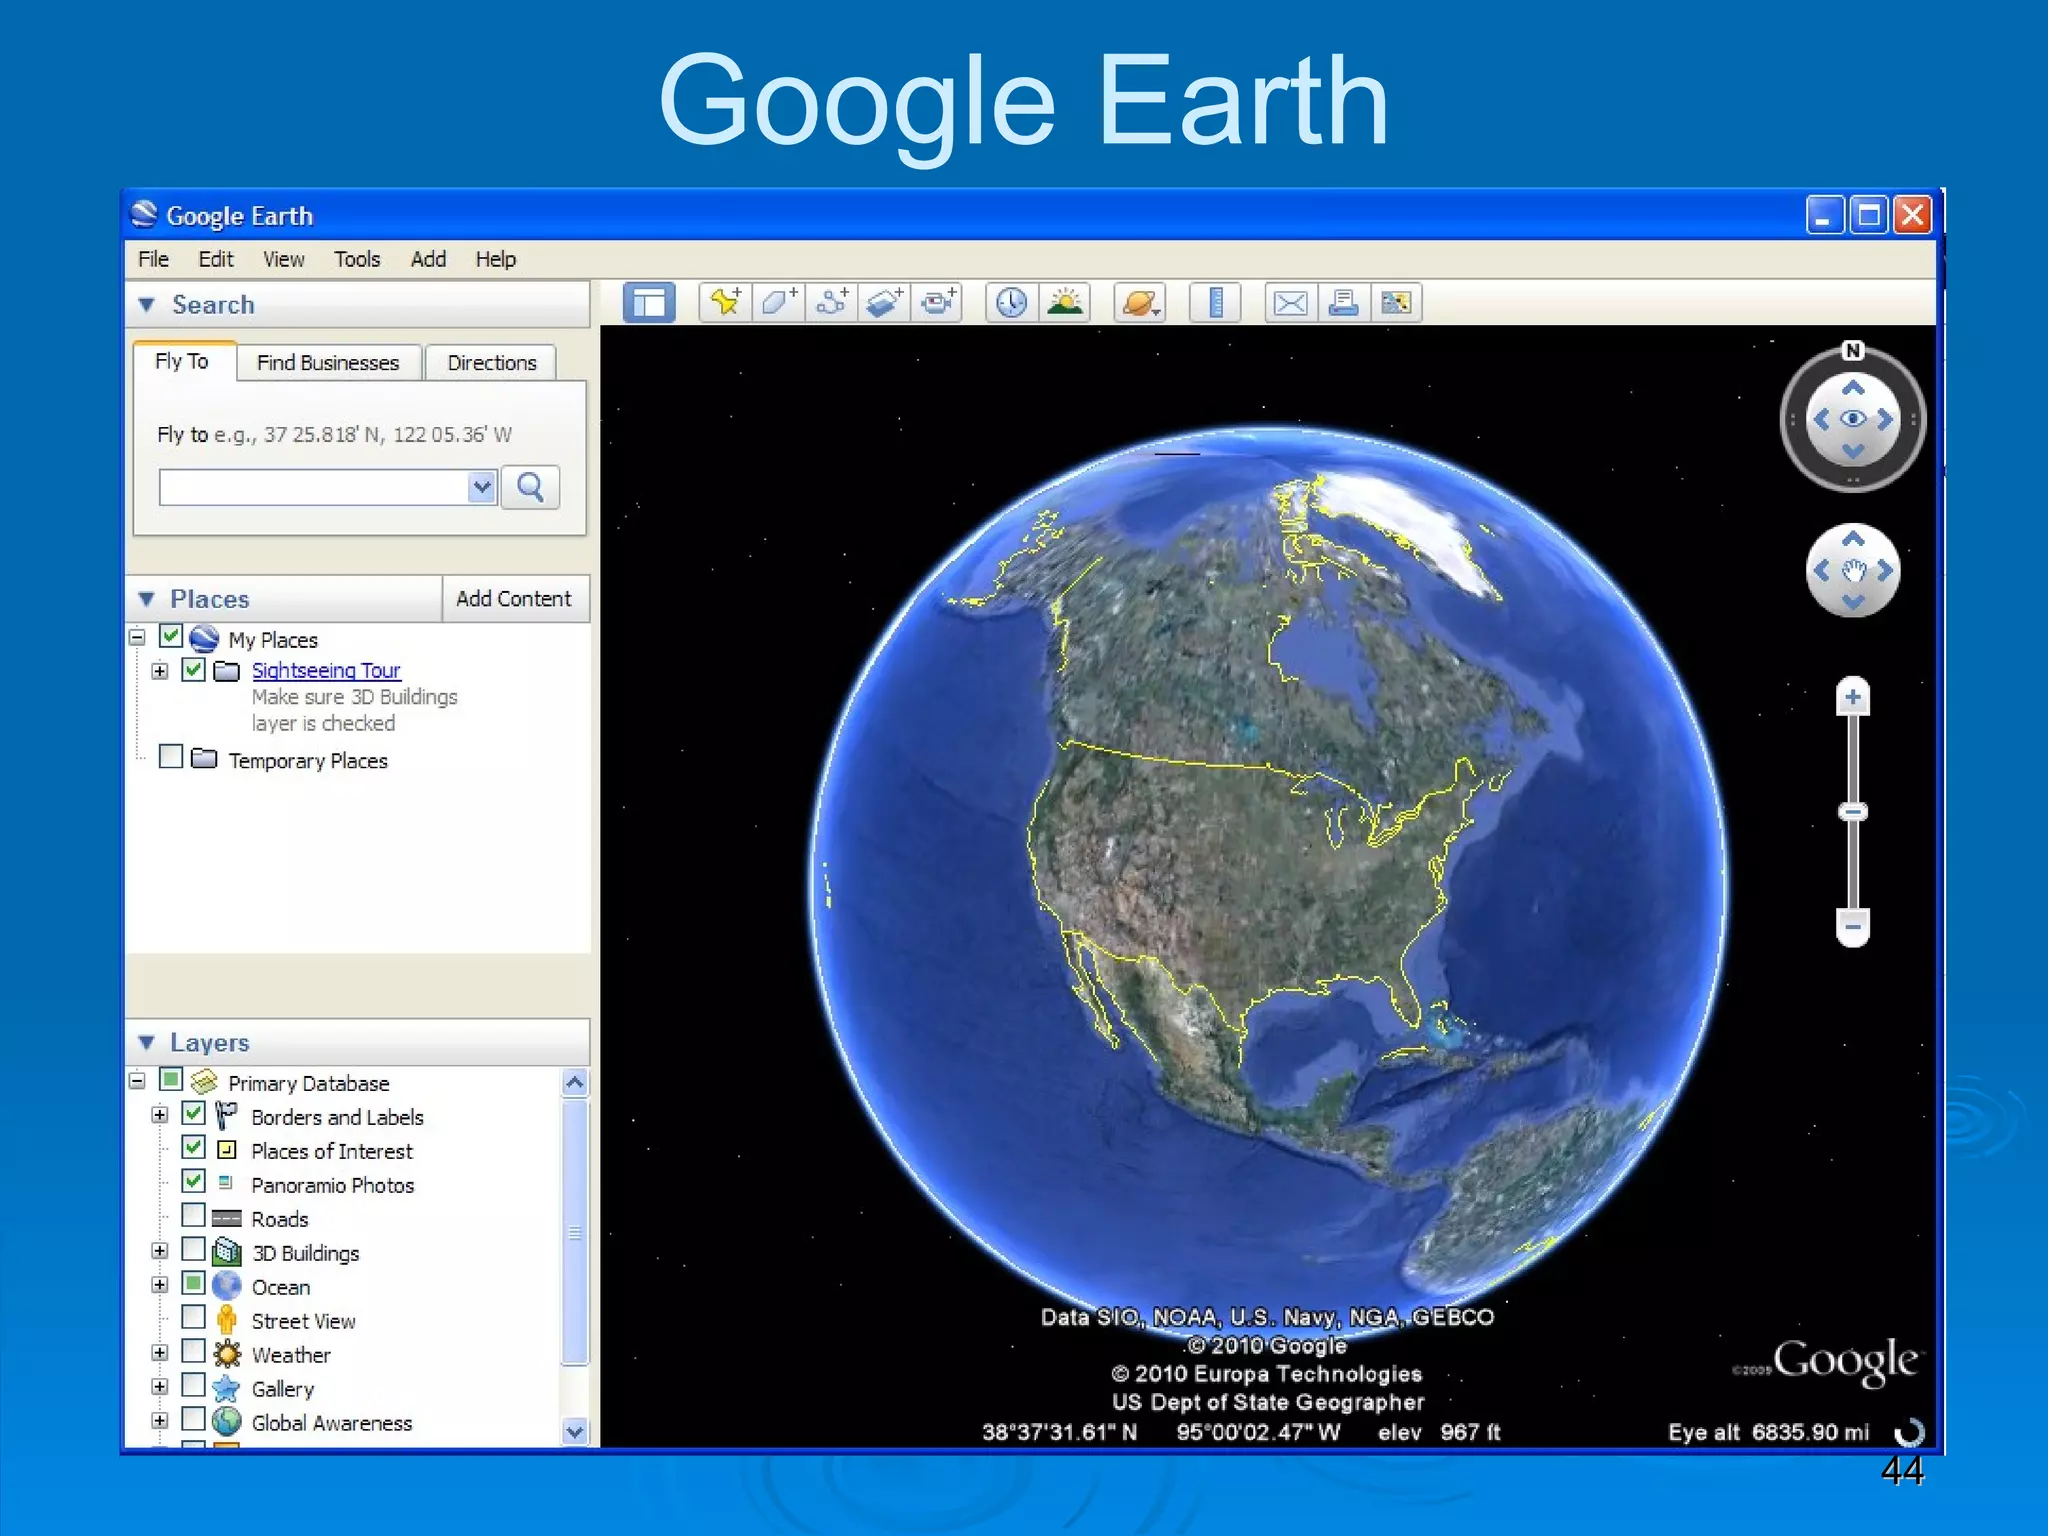The image size is (2048, 1536).
Task: Uncheck Borders and Labels layer
Action: pos(194,1114)
